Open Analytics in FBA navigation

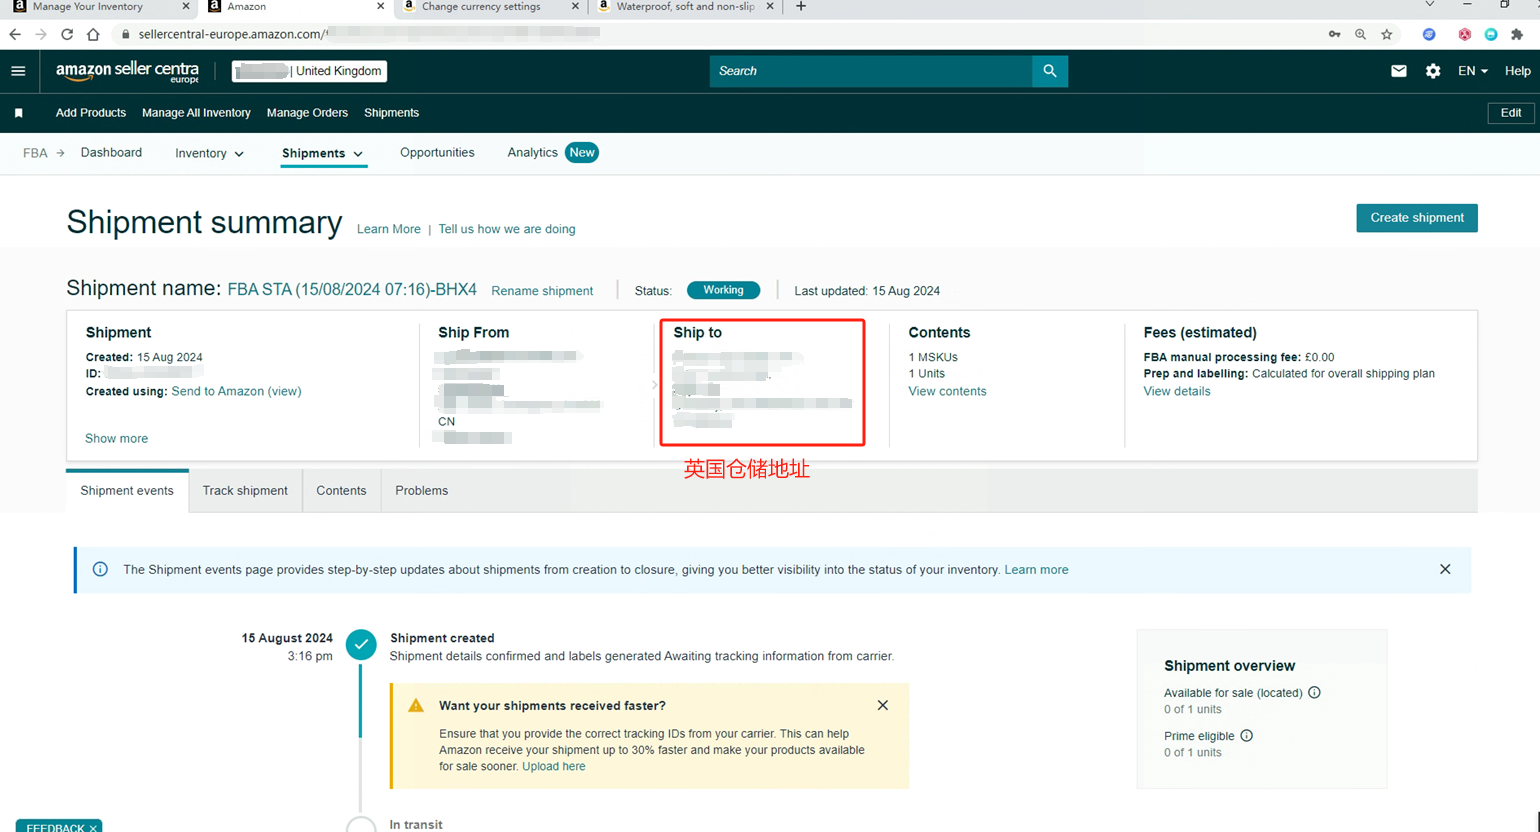tap(532, 152)
